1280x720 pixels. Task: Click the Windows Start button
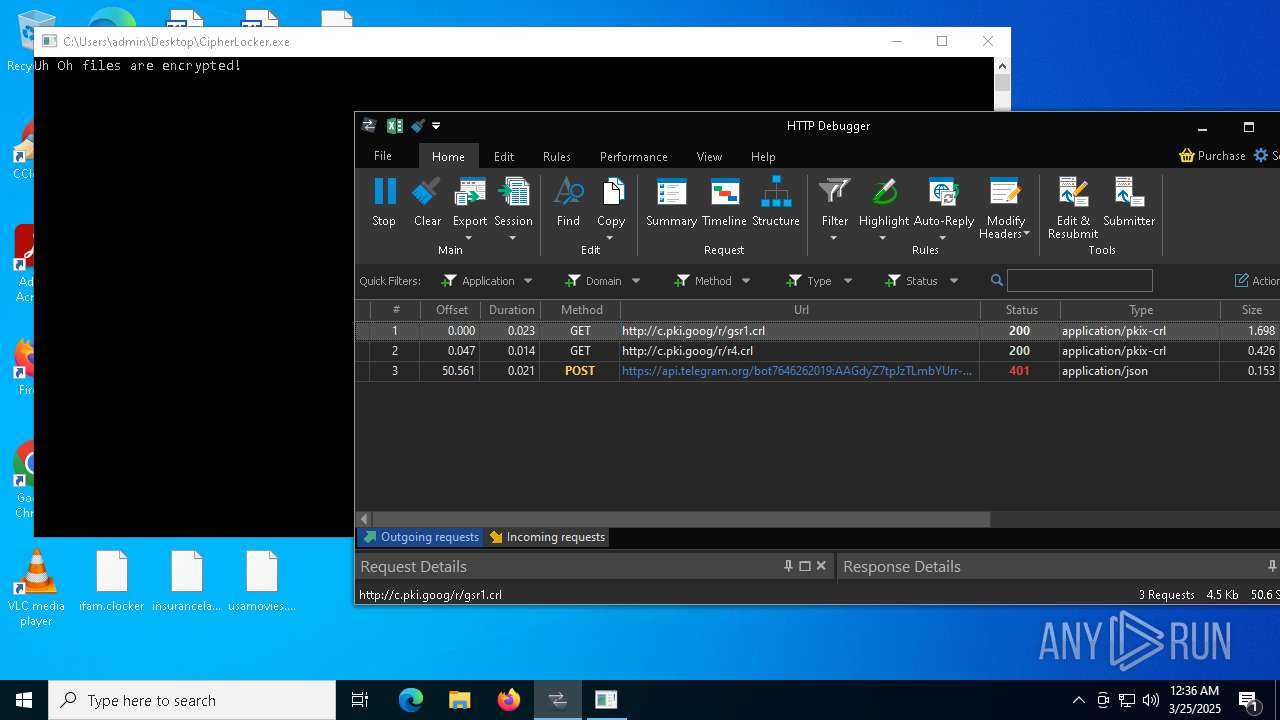click(x=24, y=700)
